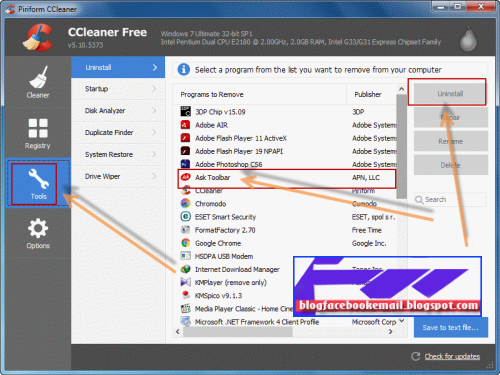Click the Delete button
The image size is (500, 375).
451,165
